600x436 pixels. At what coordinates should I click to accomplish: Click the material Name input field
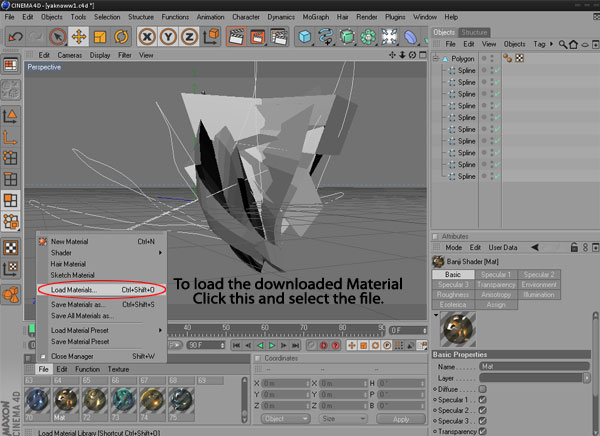[x=534, y=366]
